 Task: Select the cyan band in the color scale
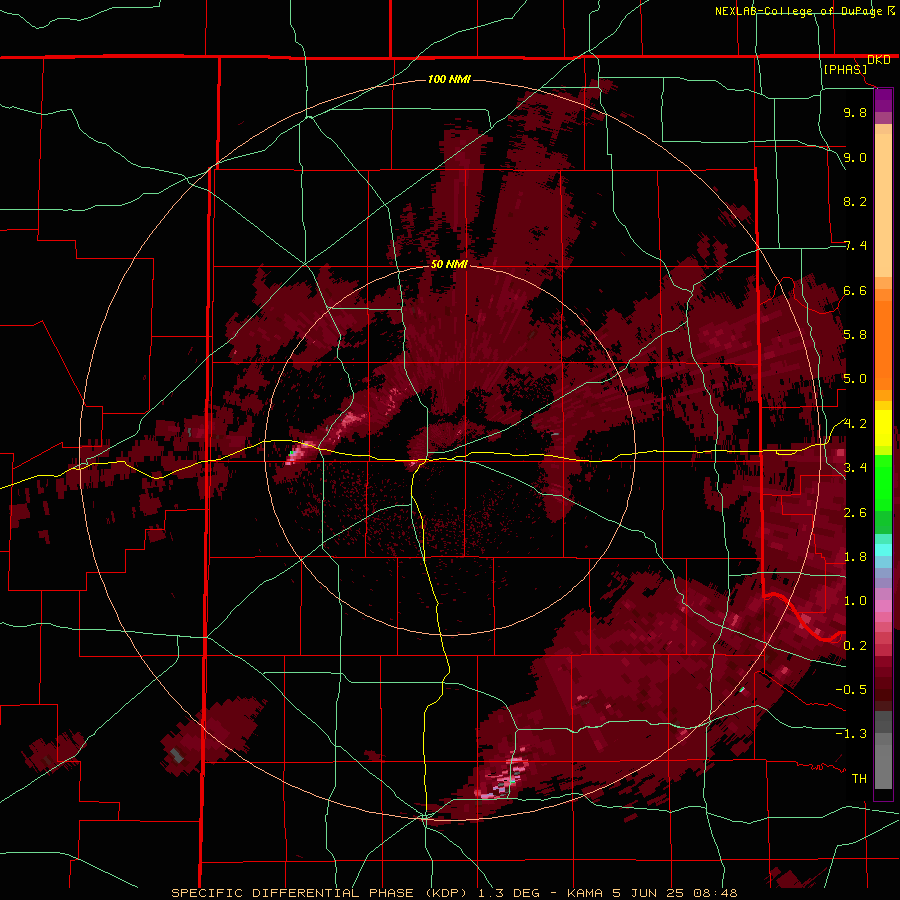[883, 550]
